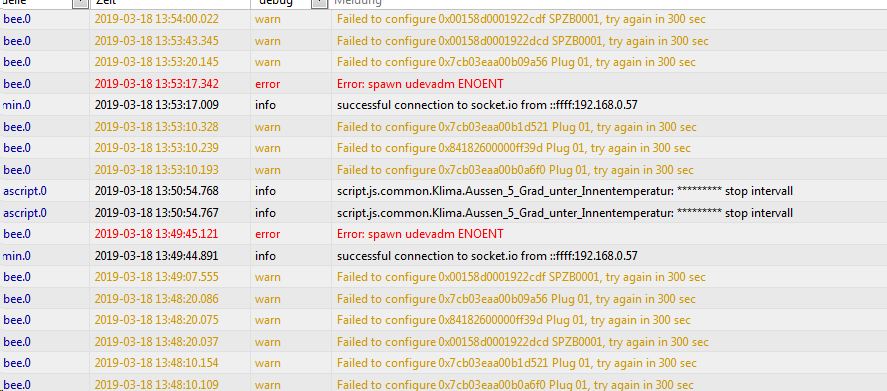This screenshot has width=887, height=391.
Task: Select timestamp 2019-03-18 13:53:10.328
Action: point(156,127)
